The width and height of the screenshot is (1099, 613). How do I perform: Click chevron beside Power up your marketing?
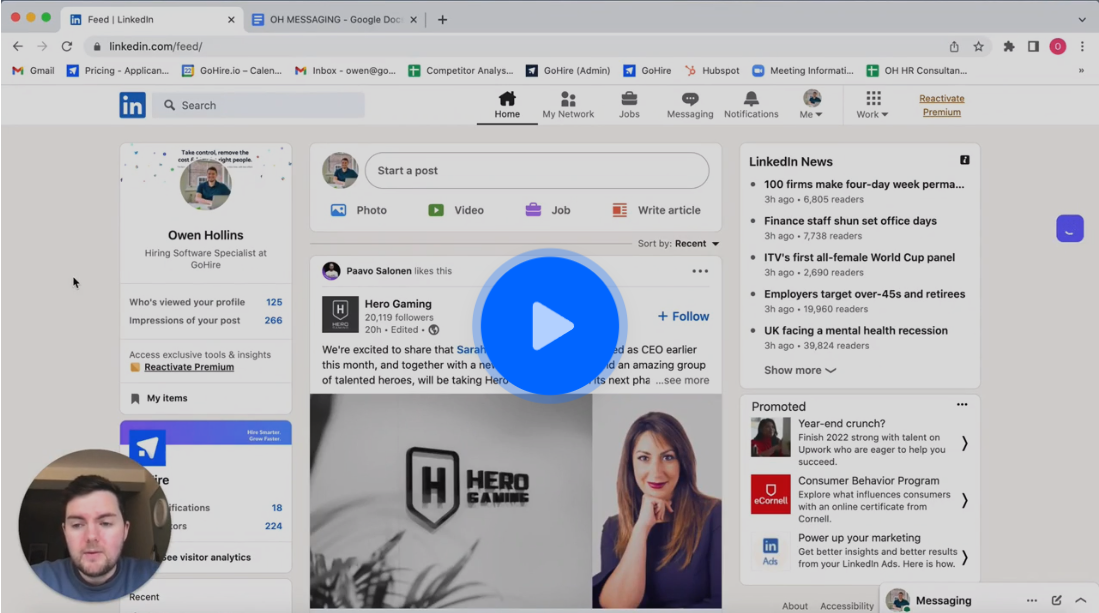[965, 557]
